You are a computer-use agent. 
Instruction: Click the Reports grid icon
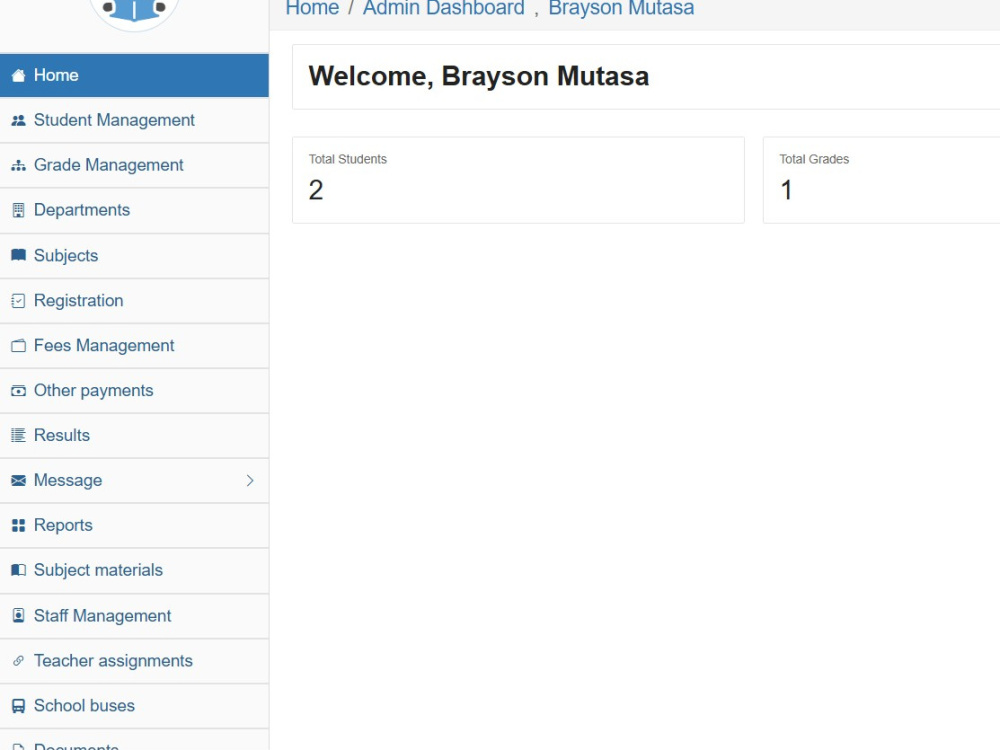click(18, 526)
